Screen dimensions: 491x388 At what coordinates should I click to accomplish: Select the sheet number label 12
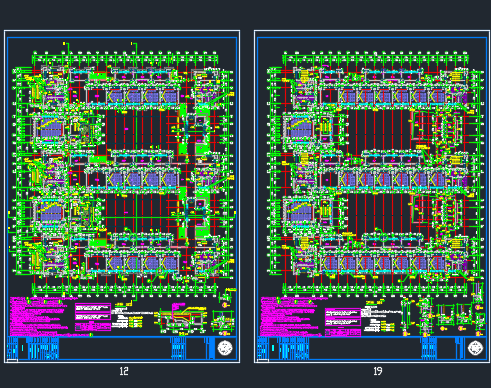(x=124, y=371)
